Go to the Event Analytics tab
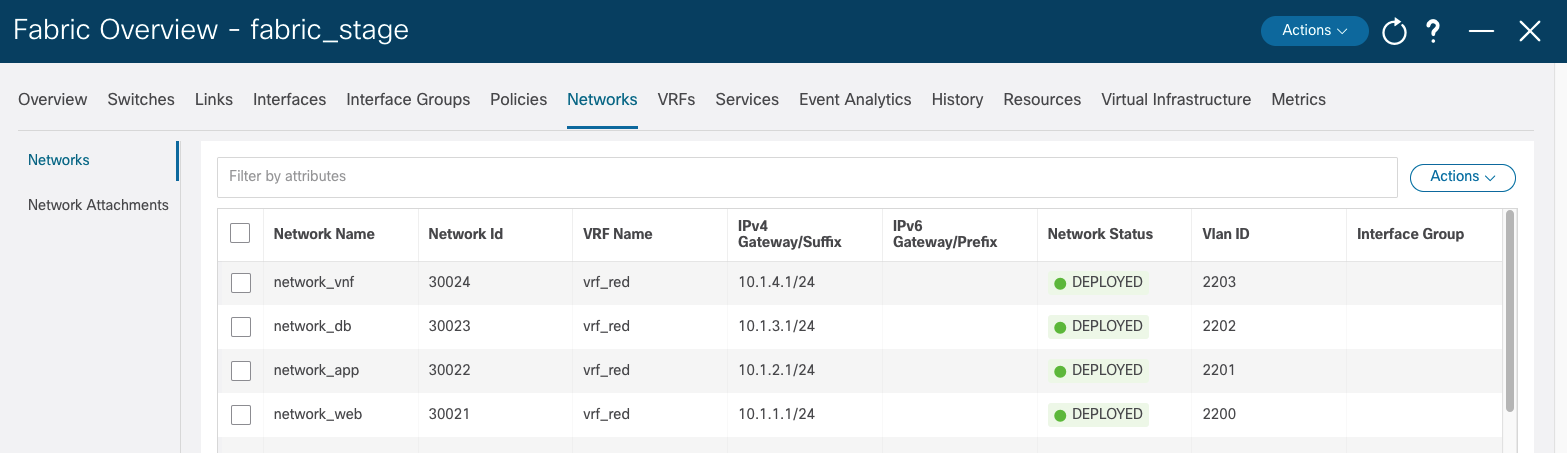Viewport: 1567px width, 453px height. pos(855,99)
